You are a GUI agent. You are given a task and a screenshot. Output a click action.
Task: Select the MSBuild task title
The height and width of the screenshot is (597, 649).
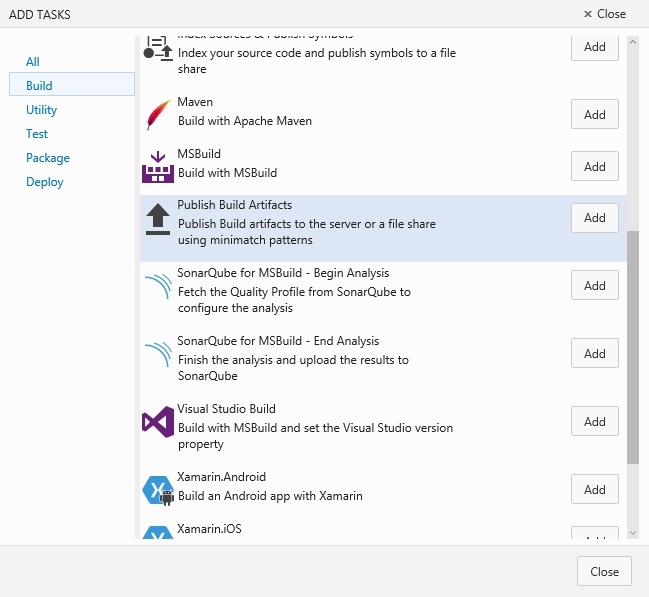click(199, 154)
